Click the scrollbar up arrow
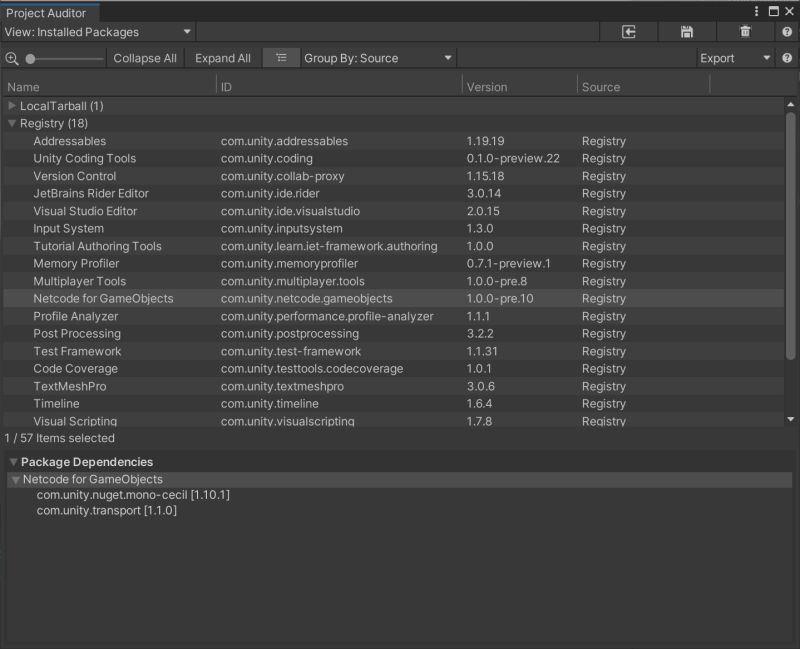 [790, 105]
